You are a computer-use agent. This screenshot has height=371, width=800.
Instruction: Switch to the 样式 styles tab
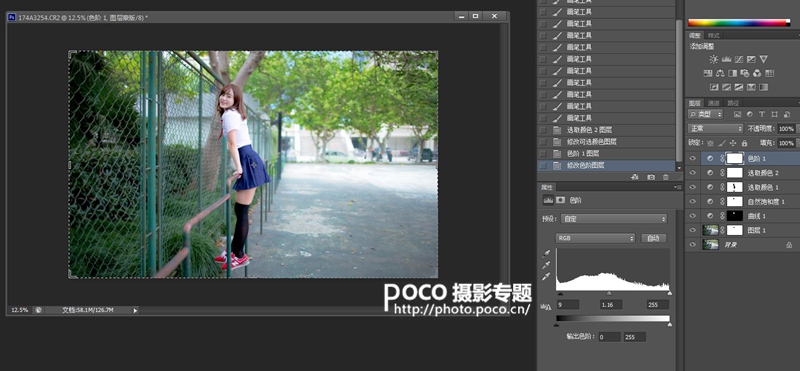point(713,35)
